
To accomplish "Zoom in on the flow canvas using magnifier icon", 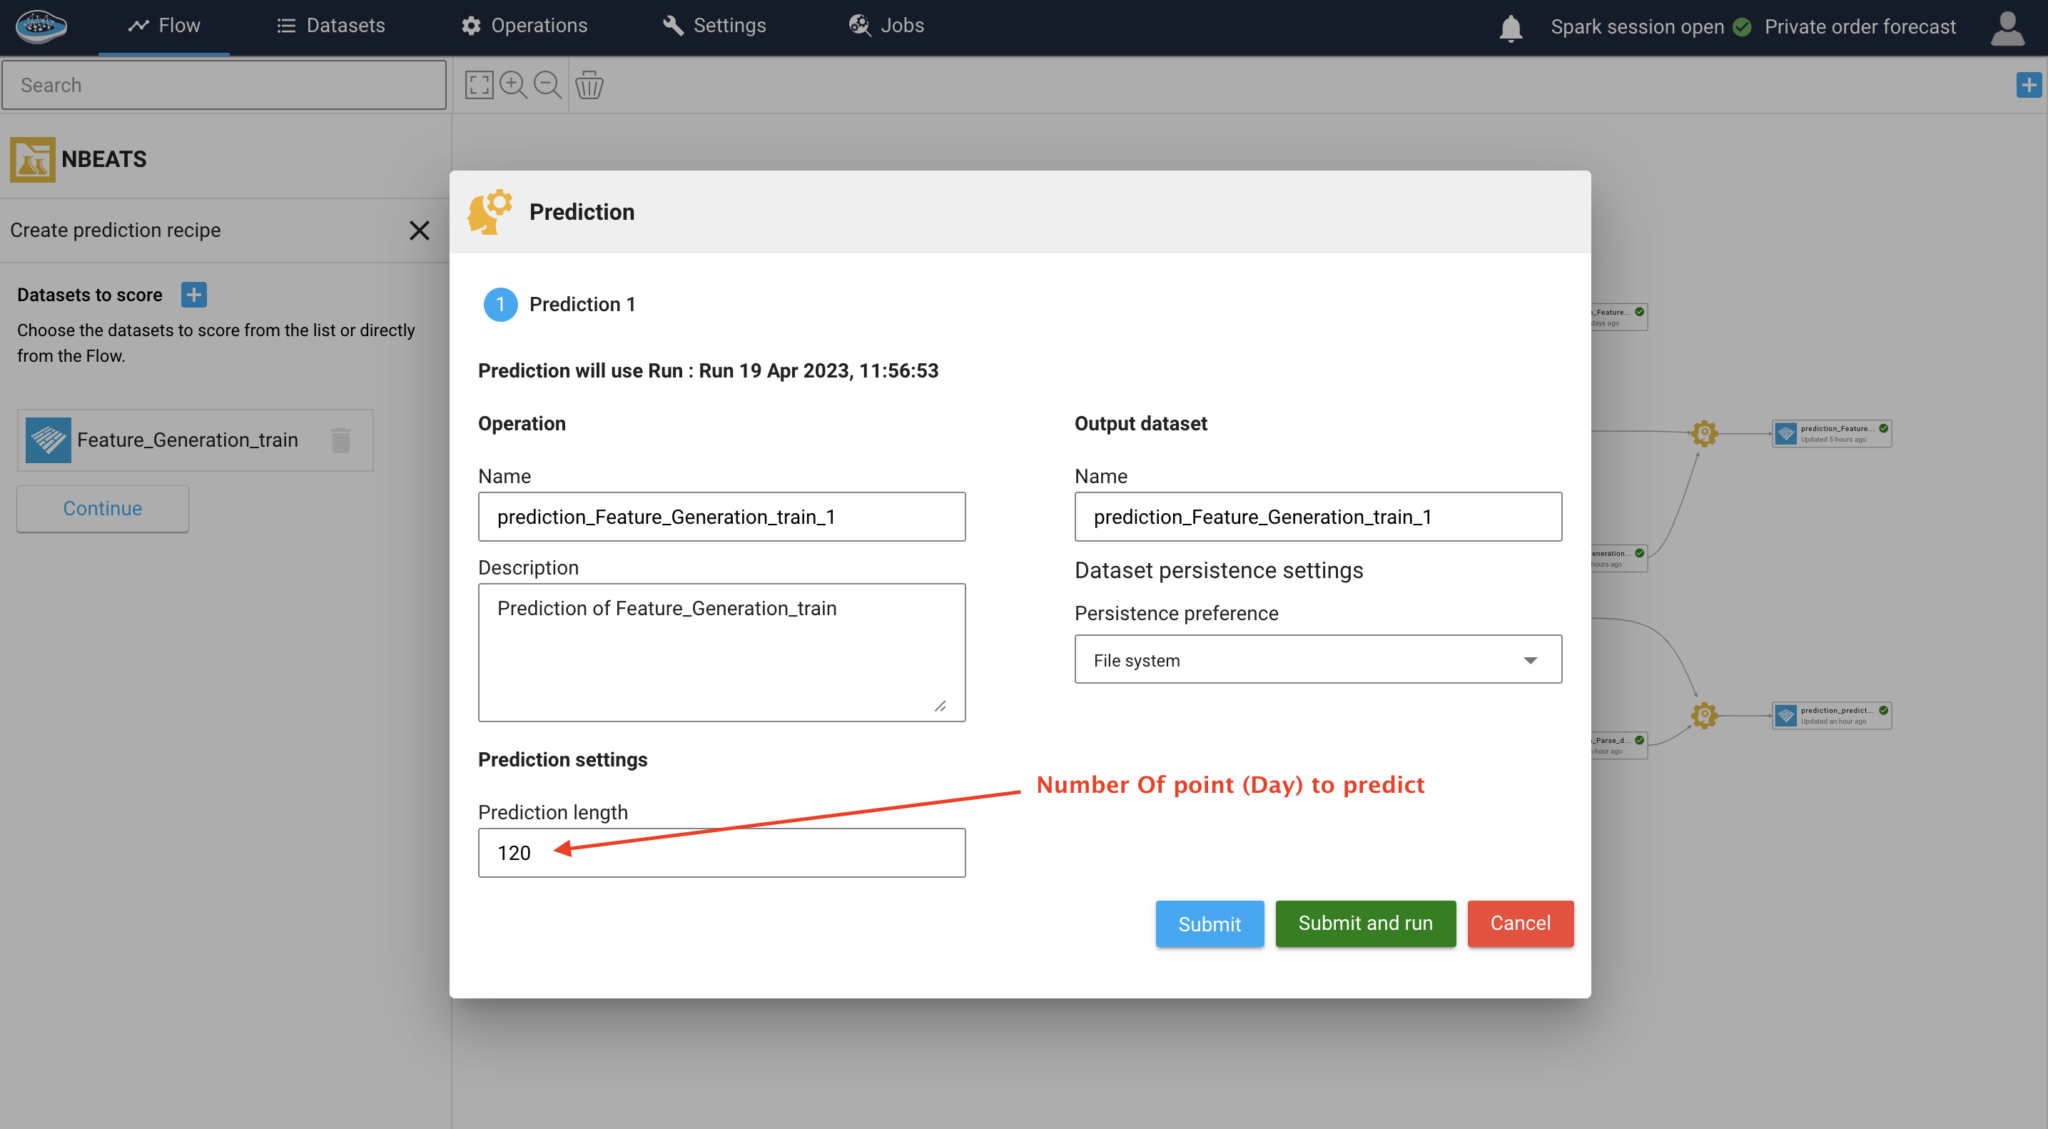I will click(513, 84).
